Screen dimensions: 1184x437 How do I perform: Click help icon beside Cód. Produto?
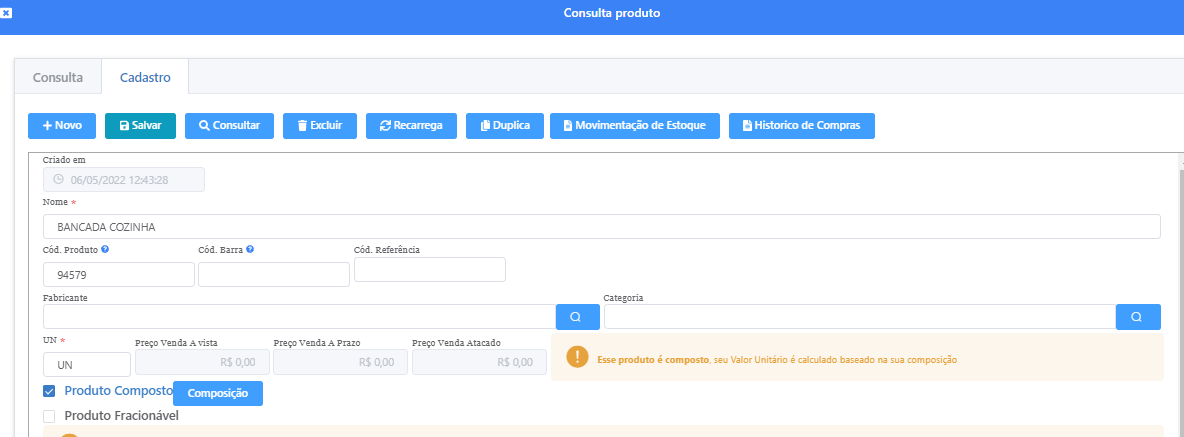(x=105, y=249)
